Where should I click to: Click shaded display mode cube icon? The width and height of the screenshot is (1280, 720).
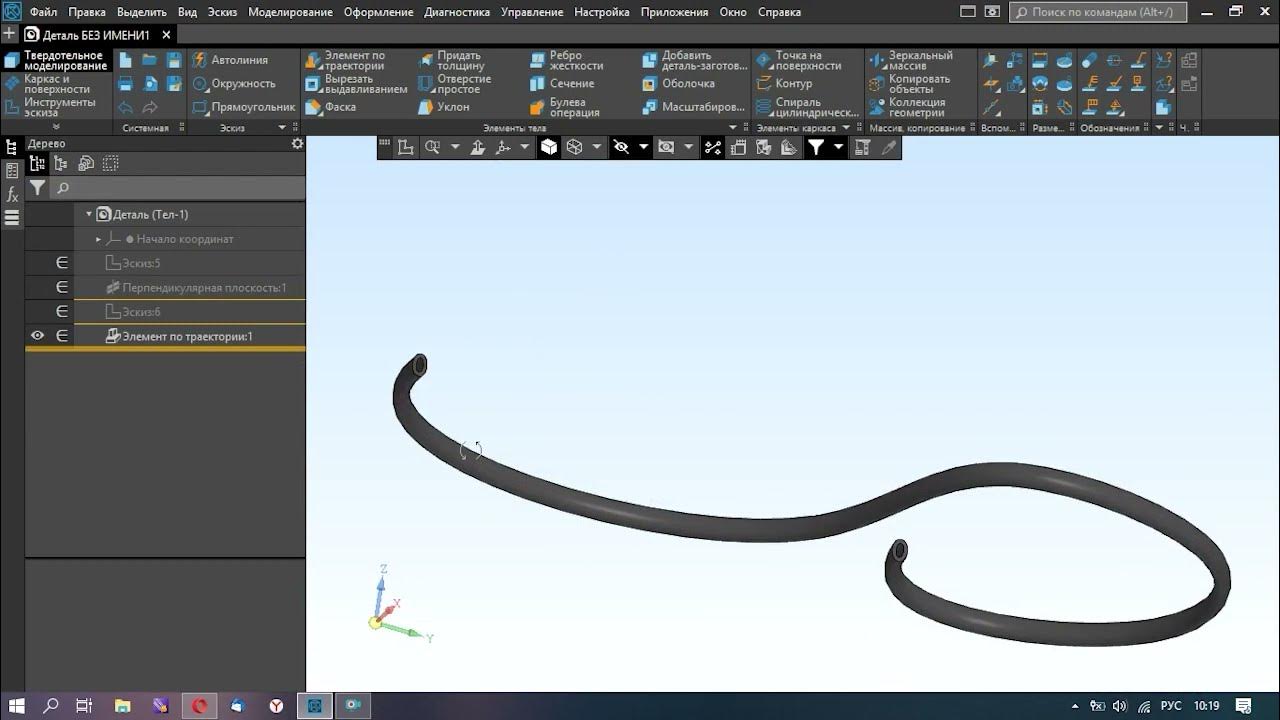pyautogui.click(x=549, y=147)
